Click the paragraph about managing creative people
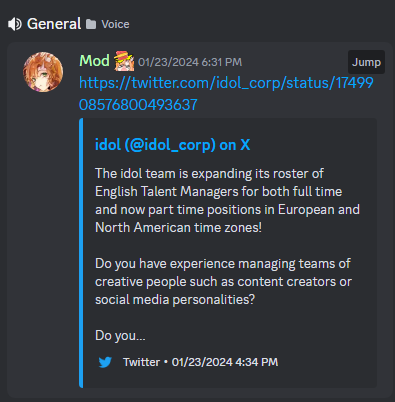Screen dimensions: 395x402 (x=223, y=282)
